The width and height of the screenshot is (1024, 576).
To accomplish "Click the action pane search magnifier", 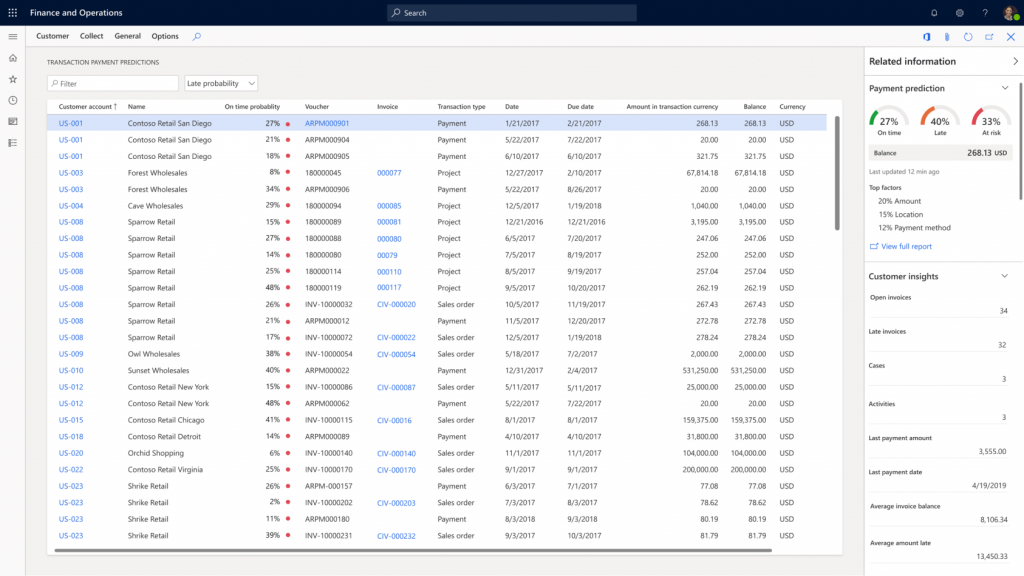I will [x=197, y=36].
